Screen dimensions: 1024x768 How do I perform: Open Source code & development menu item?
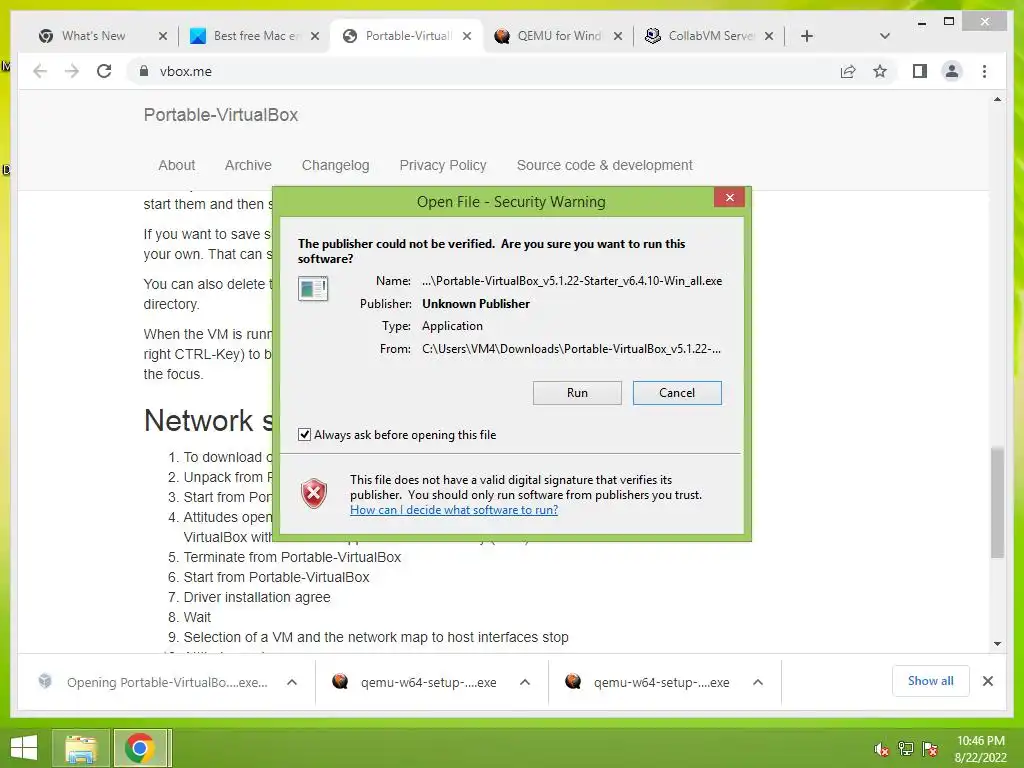pyautogui.click(x=605, y=165)
